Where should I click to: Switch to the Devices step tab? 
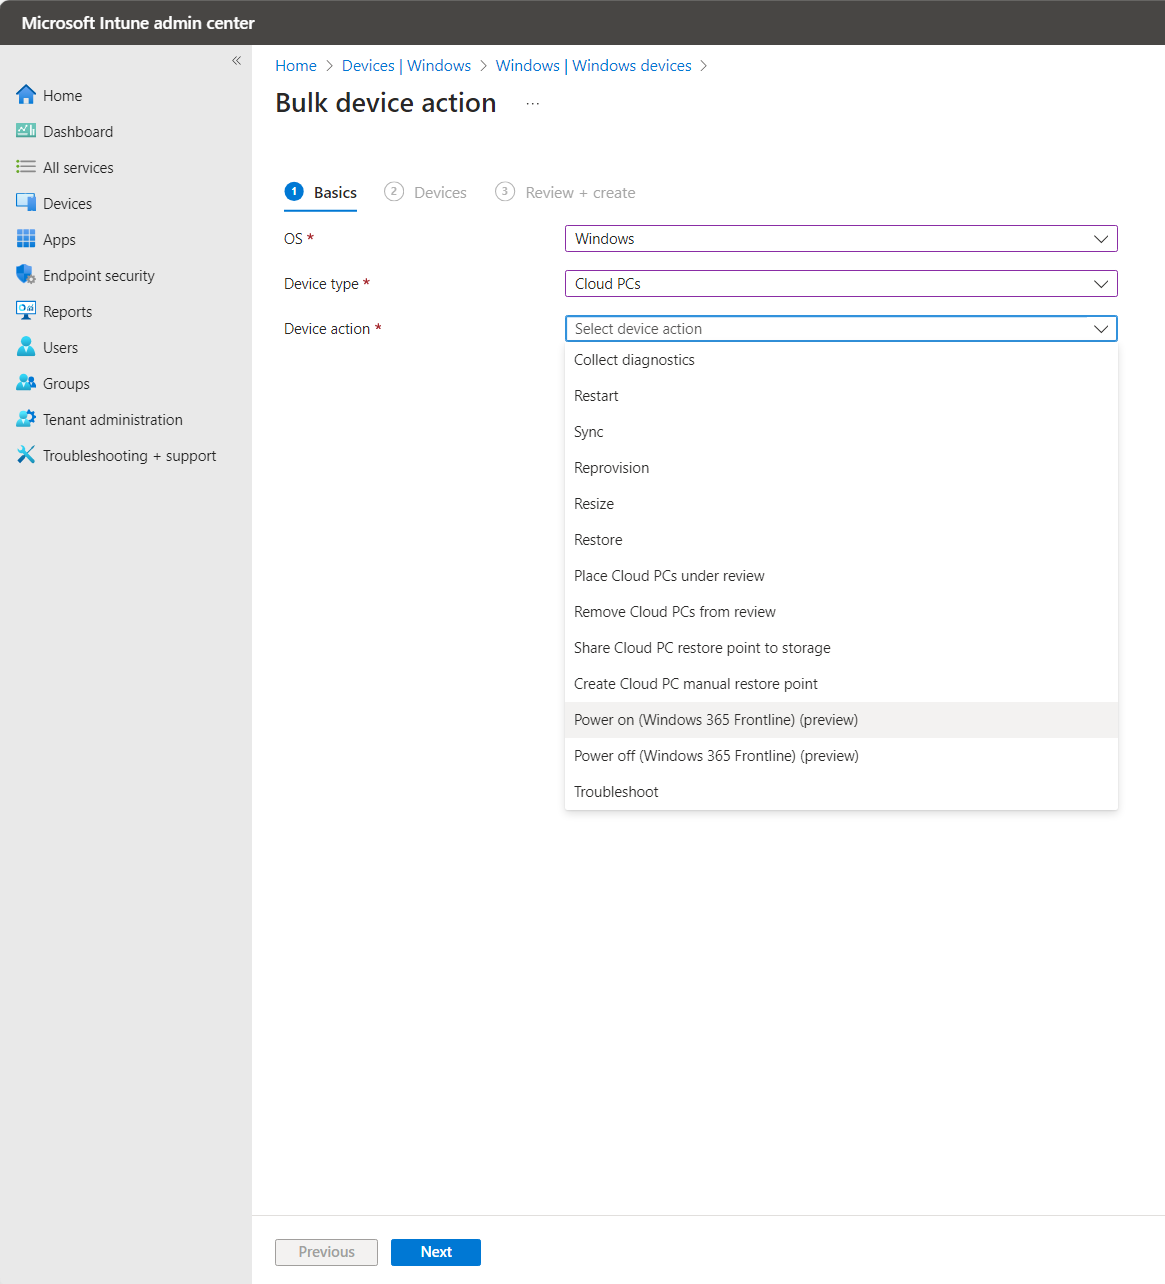[426, 192]
